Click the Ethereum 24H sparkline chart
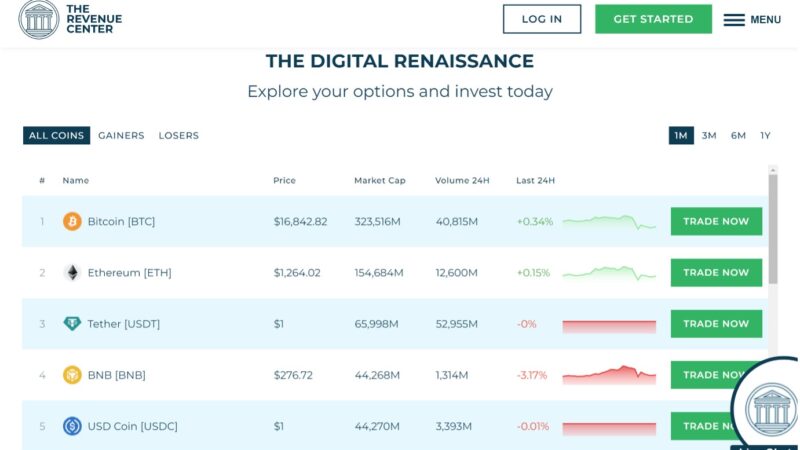The width and height of the screenshot is (800, 450). tap(609, 272)
